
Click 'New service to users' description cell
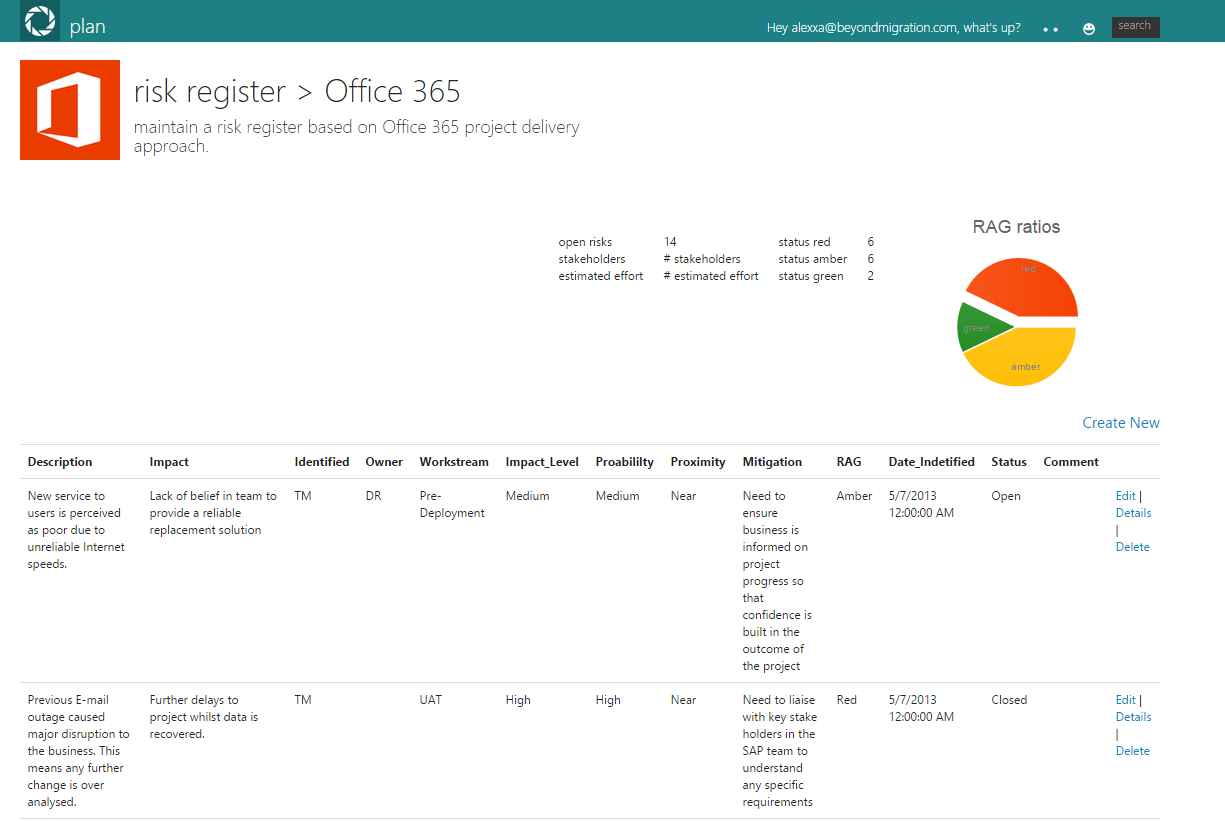tap(76, 530)
